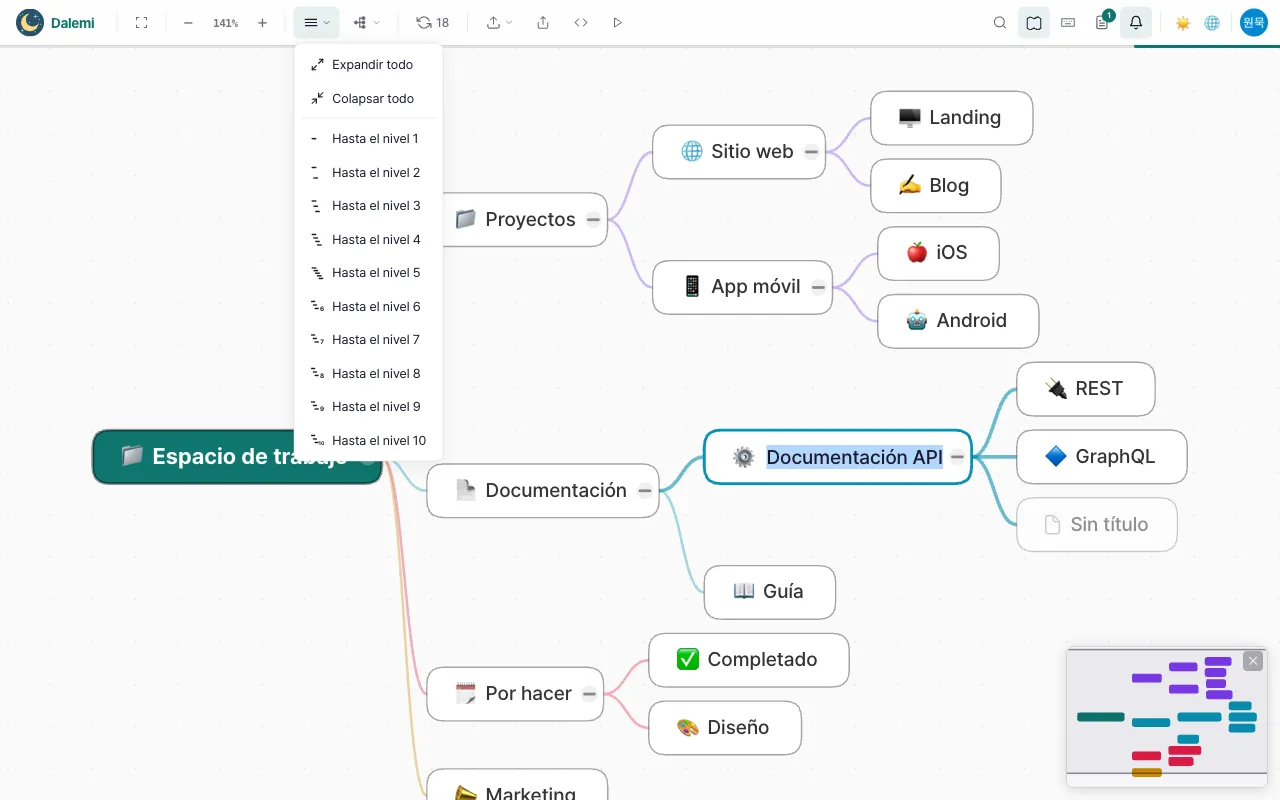Toggle the notifications bell
1280x800 pixels.
pyautogui.click(x=1136, y=22)
